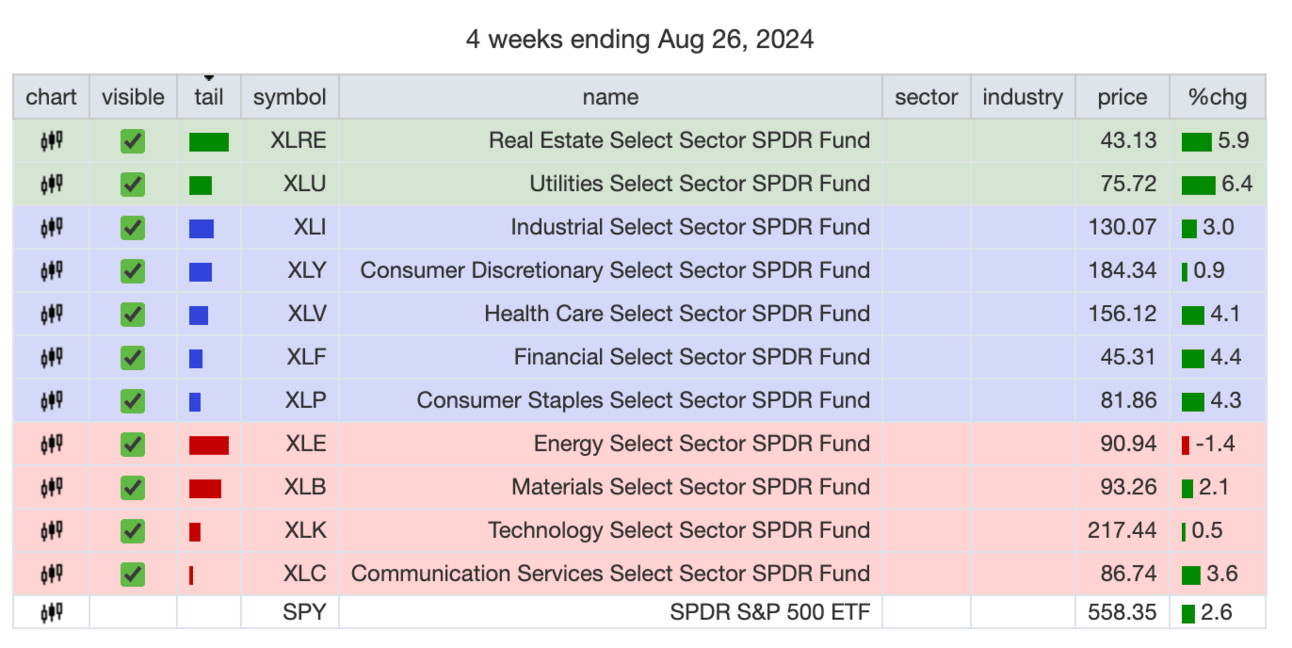Select the XLP symbol link
This screenshot has width=1292, height=648.
point(306,400)
